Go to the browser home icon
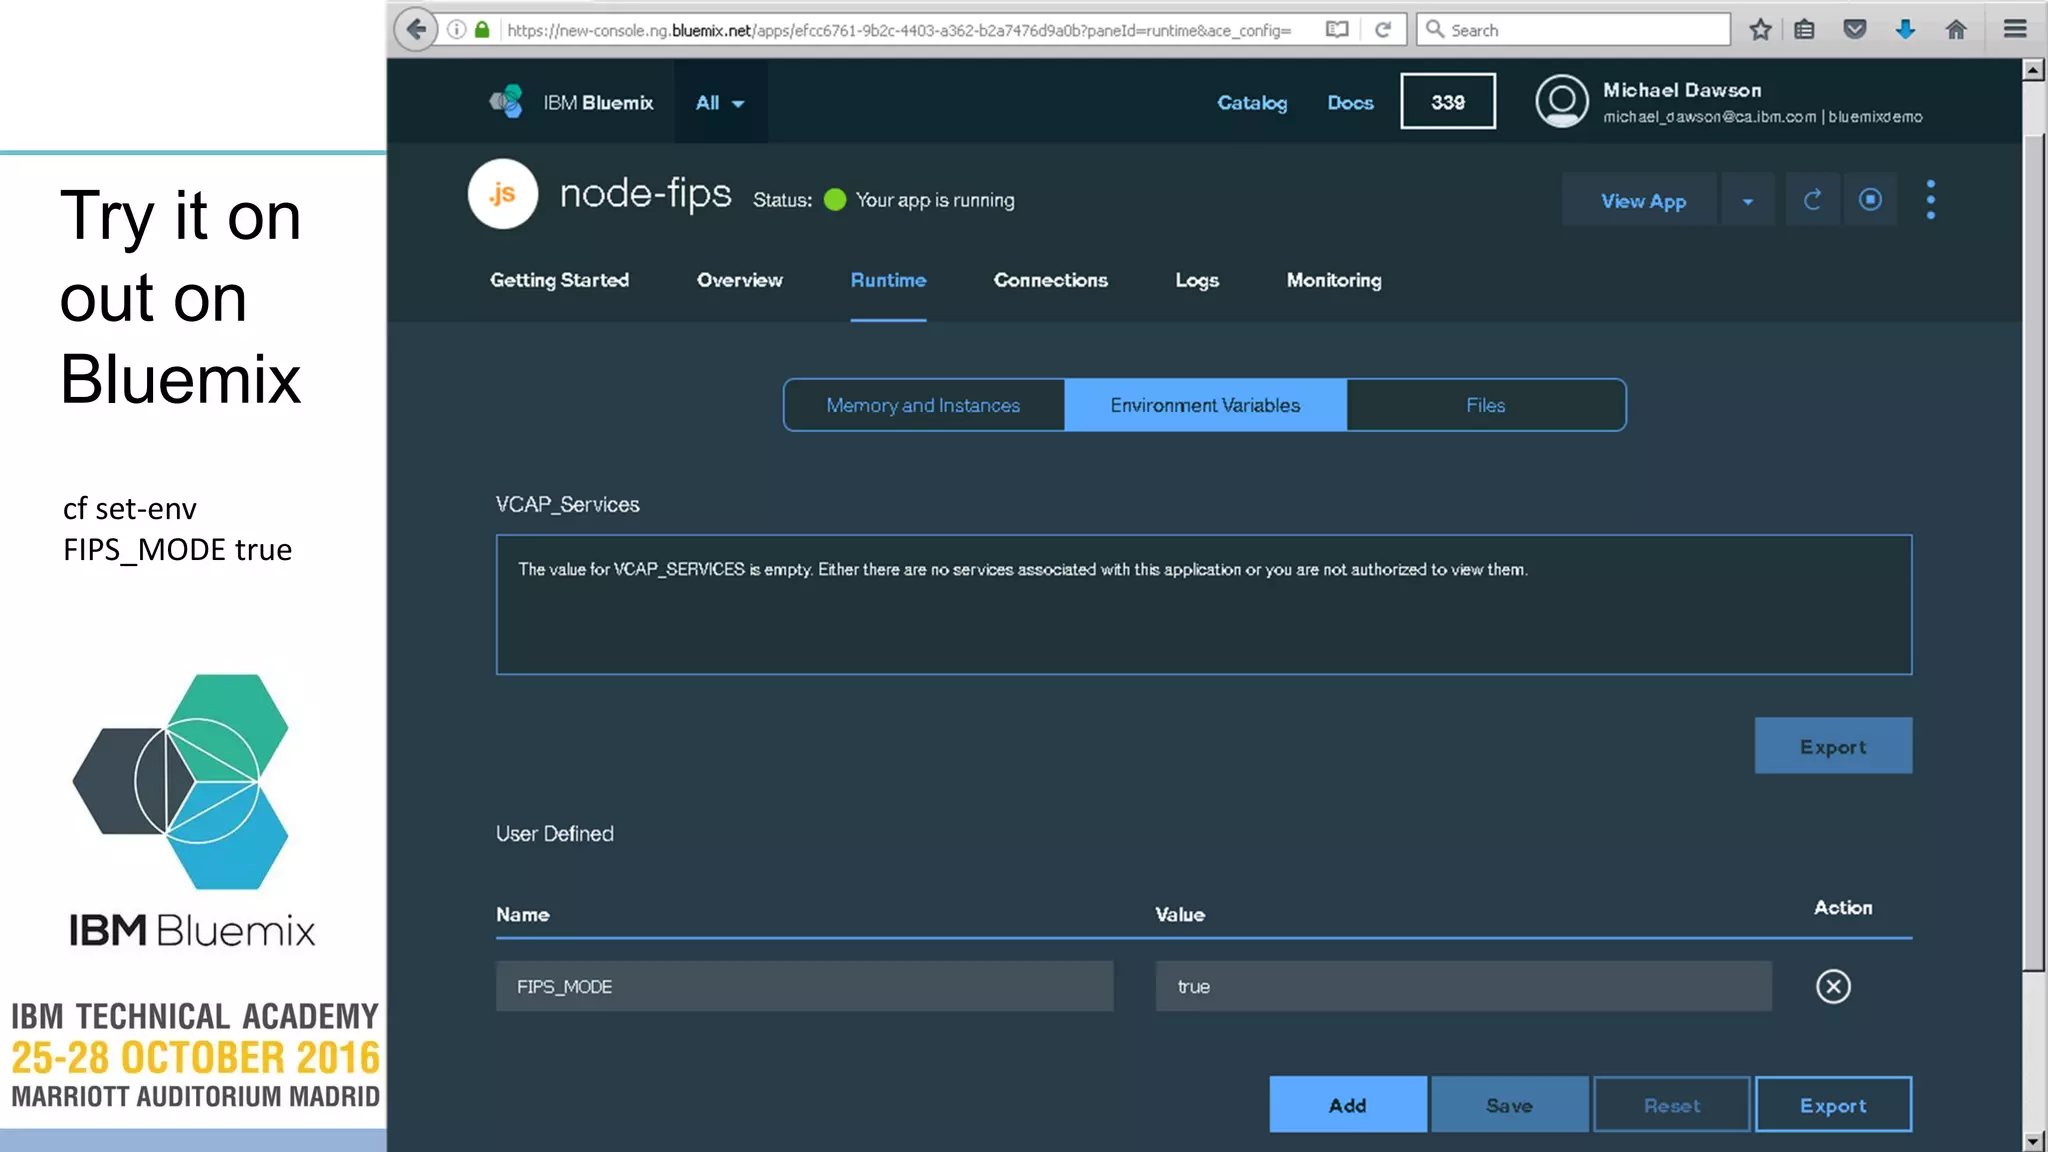This screenshot has width=2048, height=1152. 1956,30
